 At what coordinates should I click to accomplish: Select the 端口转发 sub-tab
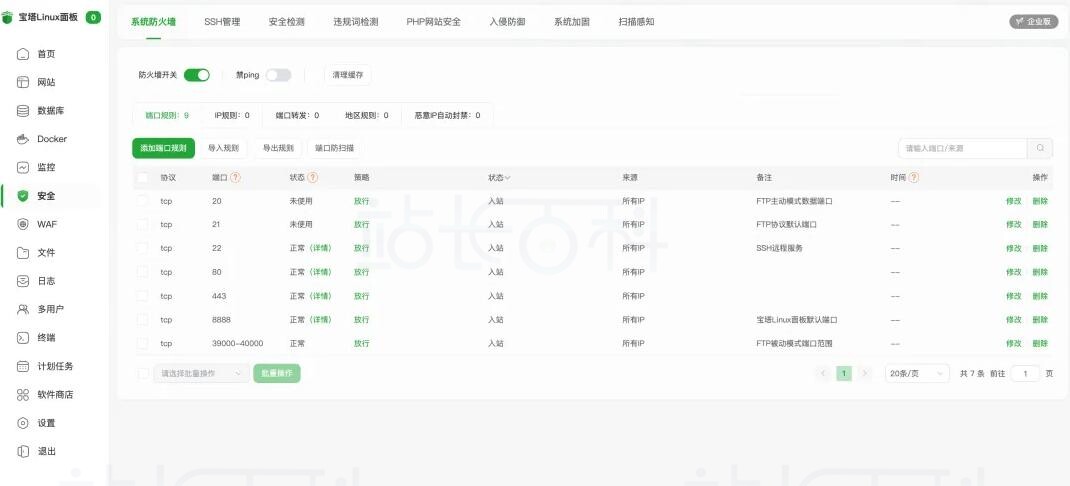click(x=298, y=115)
